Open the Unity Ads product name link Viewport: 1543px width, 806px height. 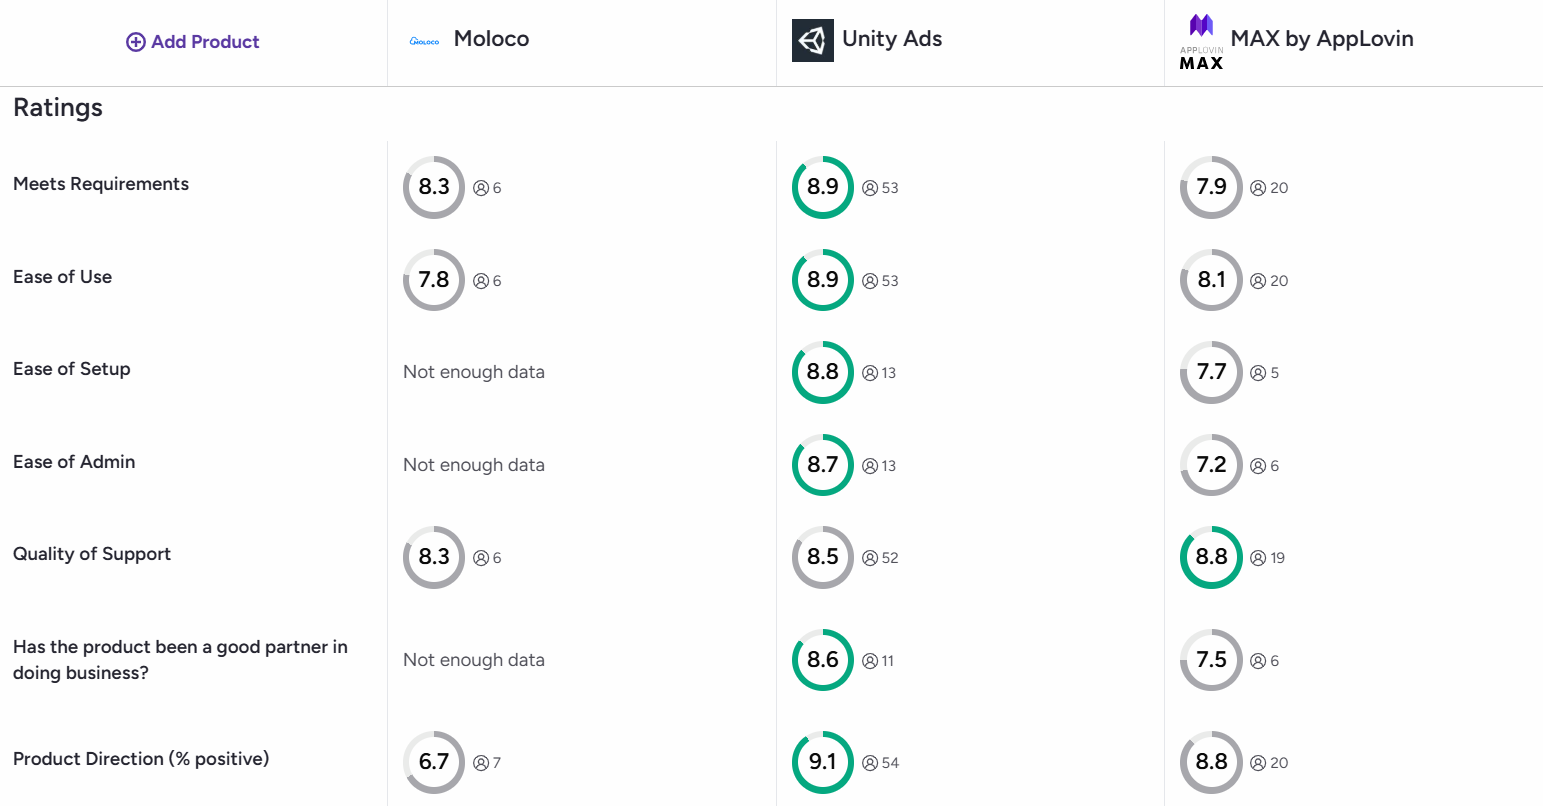pyautogui.click(x=892, y=39)
